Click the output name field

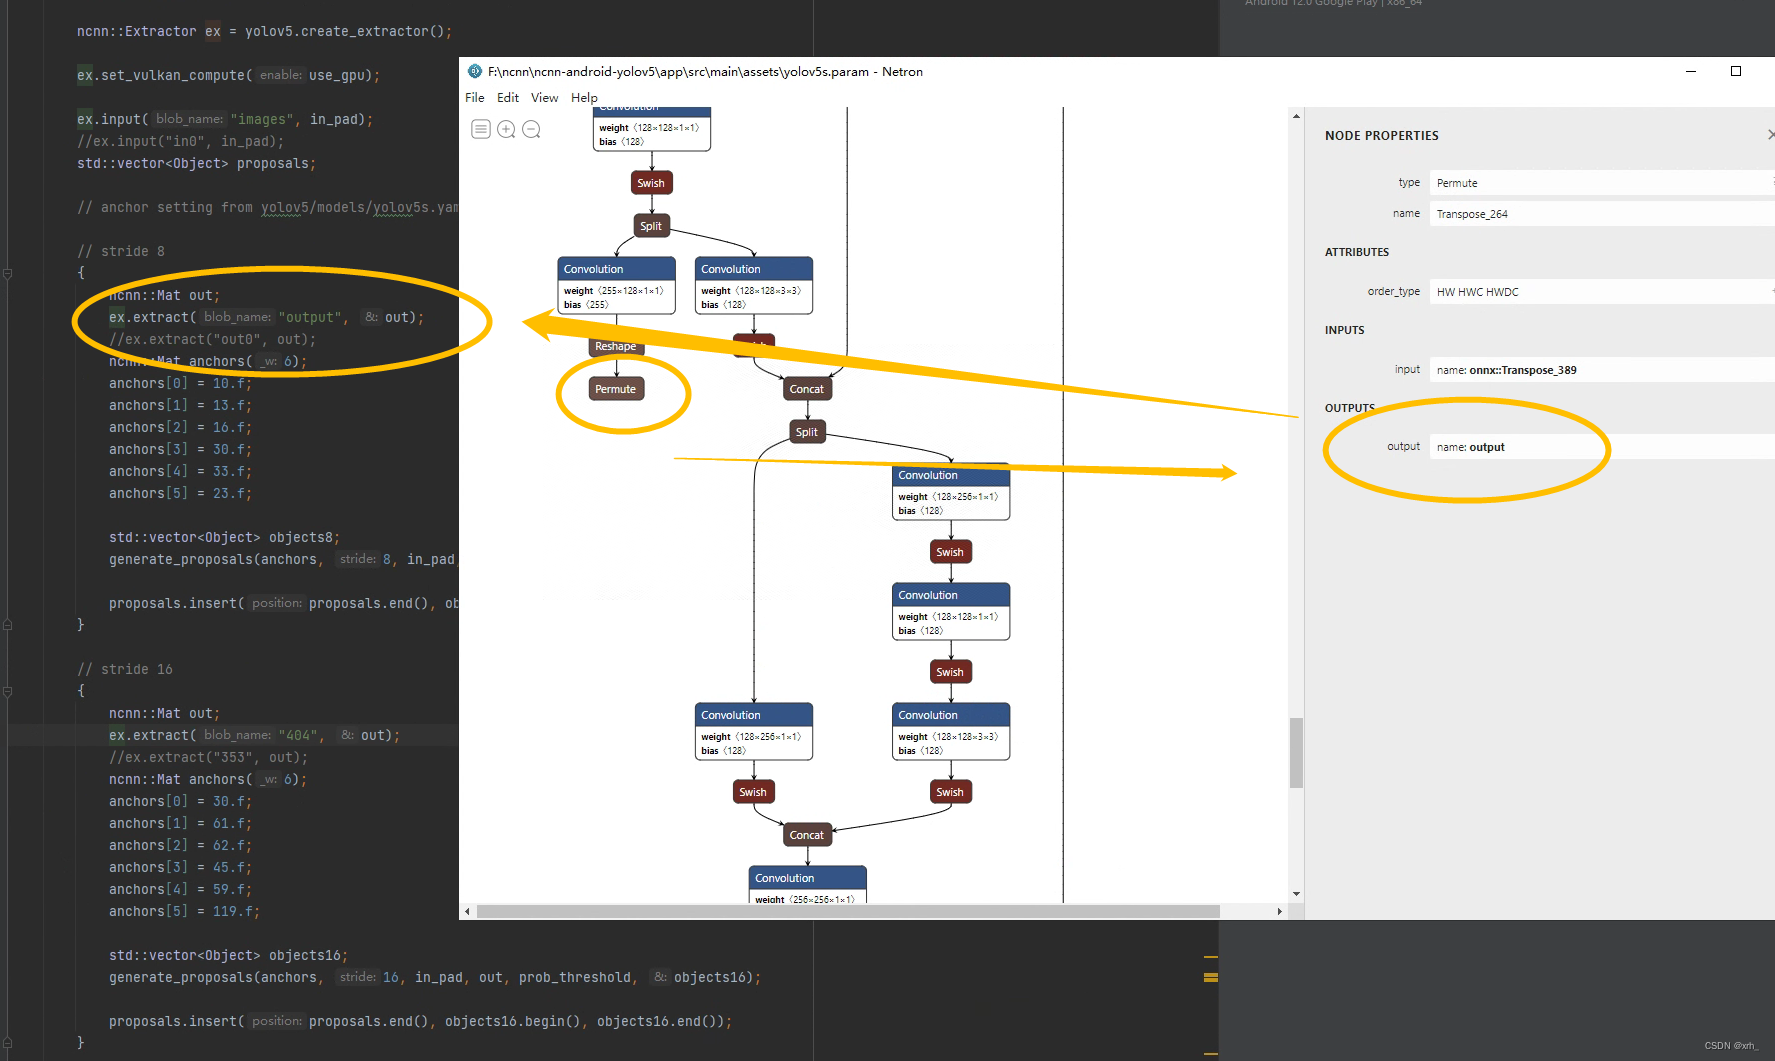coord(1600,447)
